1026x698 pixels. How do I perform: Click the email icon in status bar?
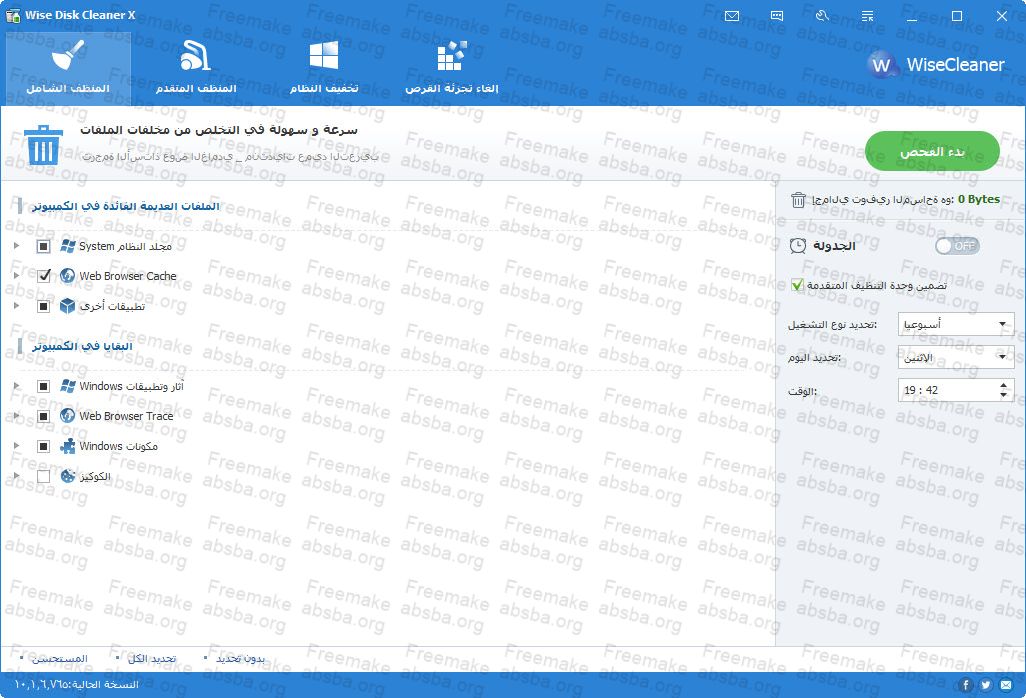(1006, 685)
